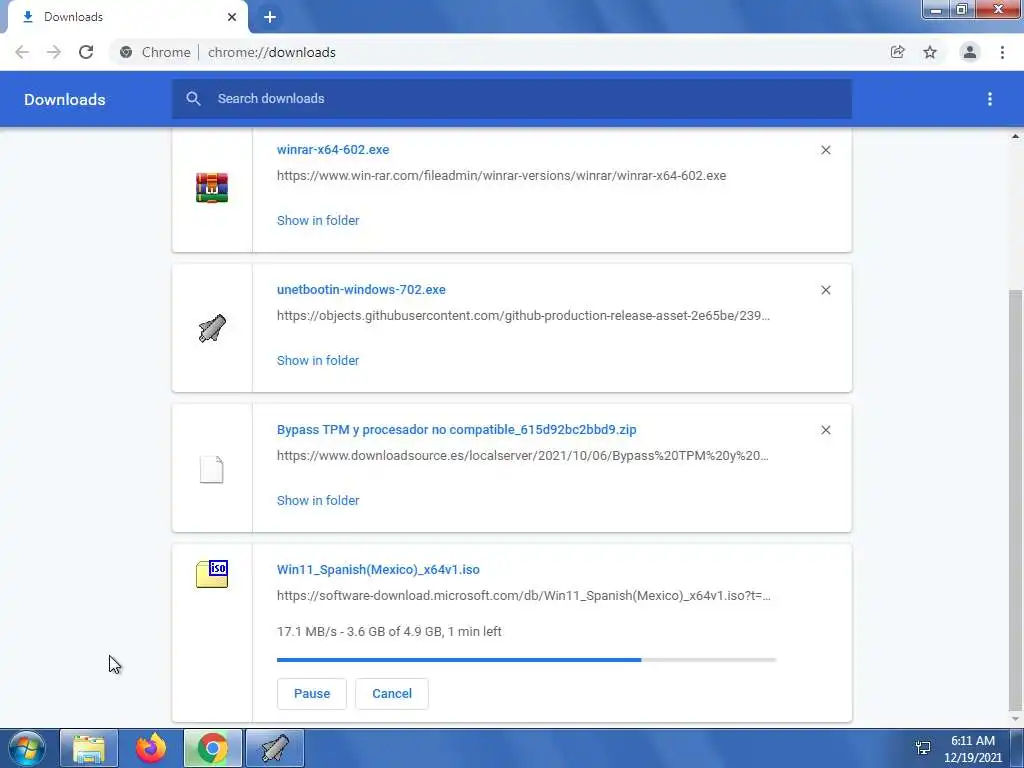
Task: Click the githubusercontent source URL text
Action: tap(523, 315)
